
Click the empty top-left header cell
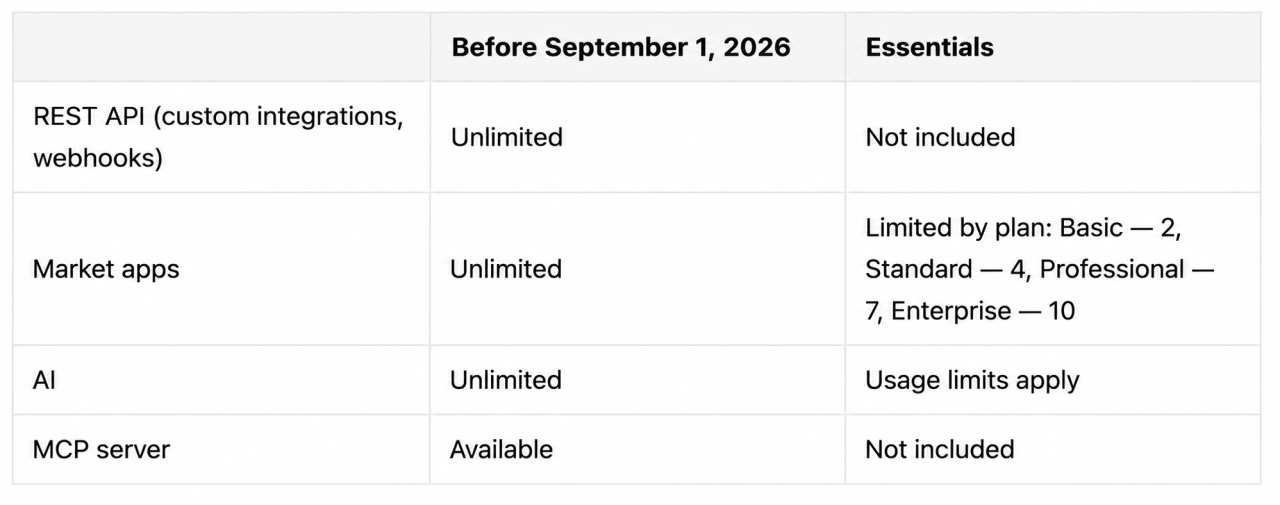coord(221,47)
